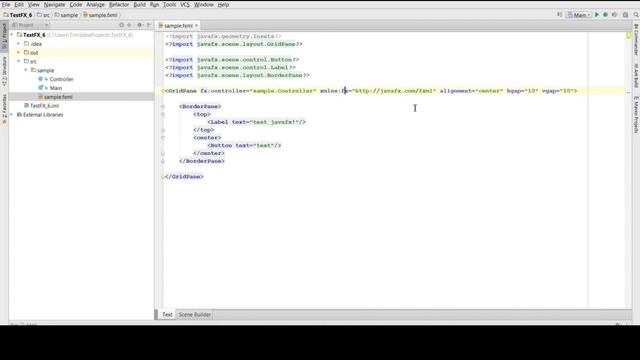Image resolution: width=640 pixels, height=360 pixels.
Task: Open Project panel settings gear
Action: point(140,25)
